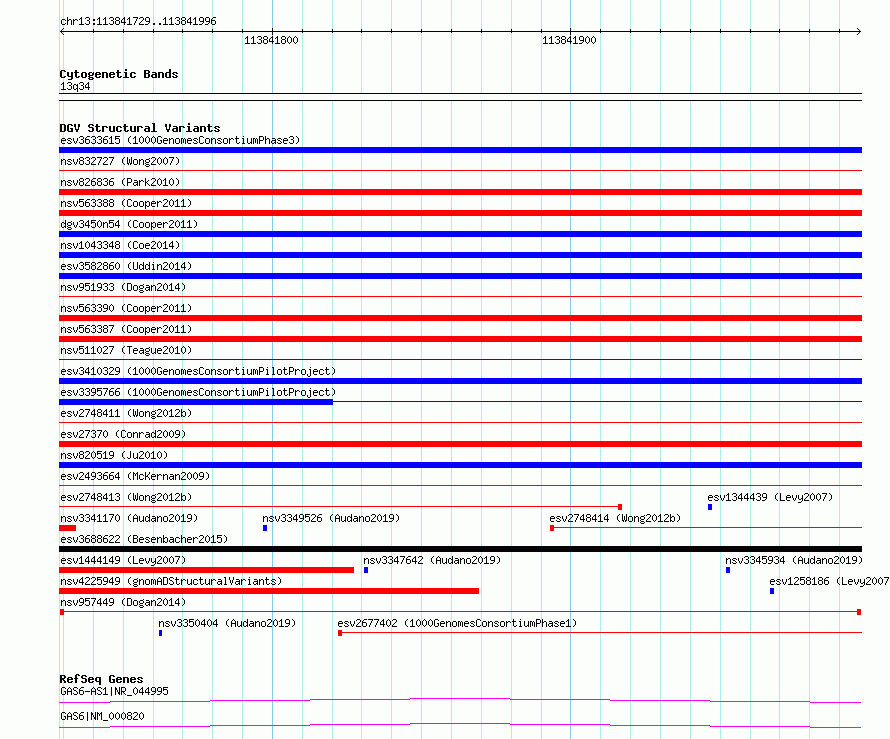The height and width of the screenshot is (739, 890).
Task: Click the red bar of esv27370
Action: 460,444
